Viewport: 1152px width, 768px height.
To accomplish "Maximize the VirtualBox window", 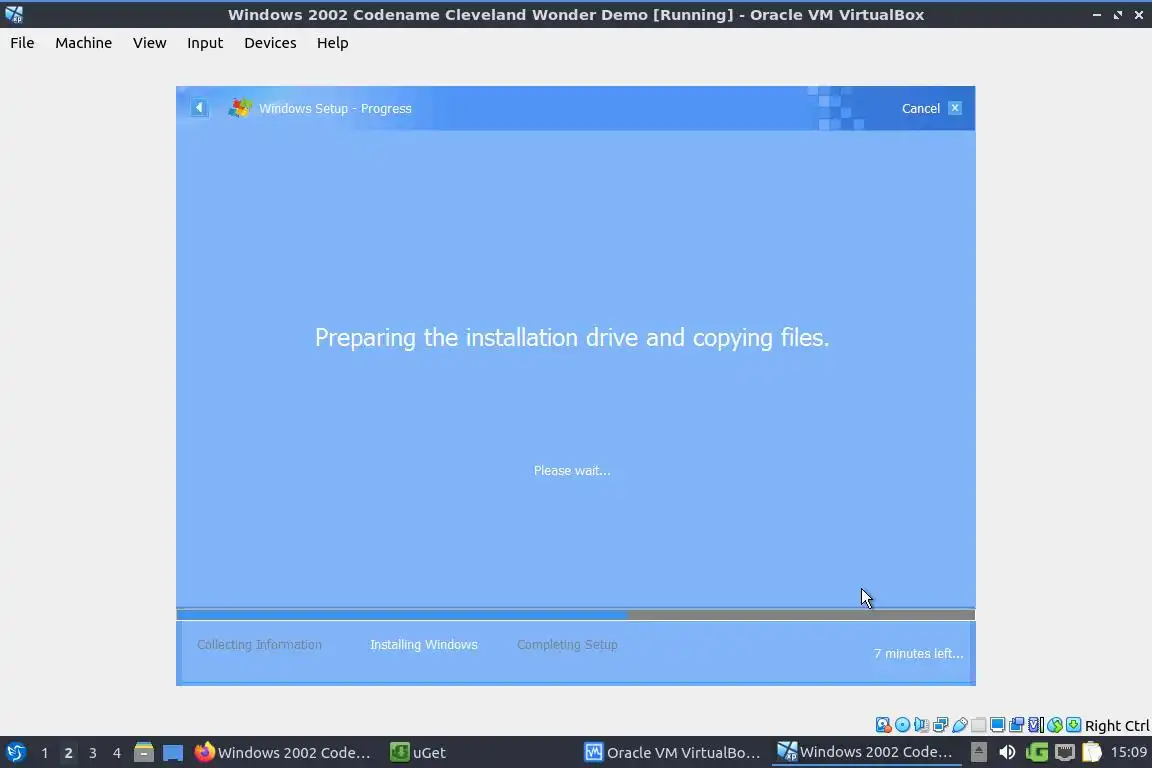I will click(x=1117, y=15).
